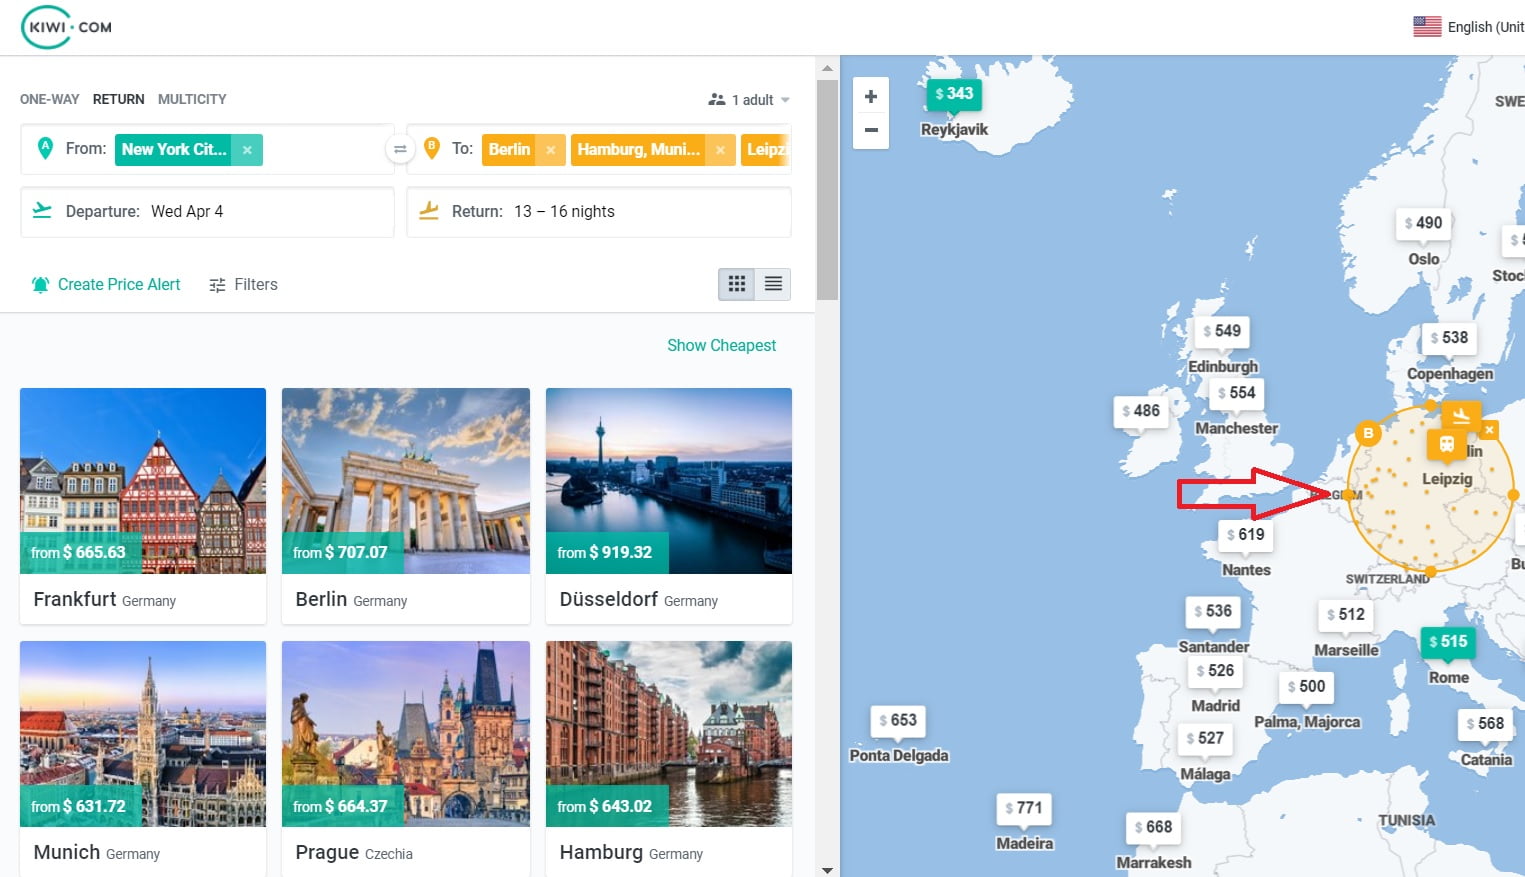Open Departure date field Wed Apr 4

point(207,212)
